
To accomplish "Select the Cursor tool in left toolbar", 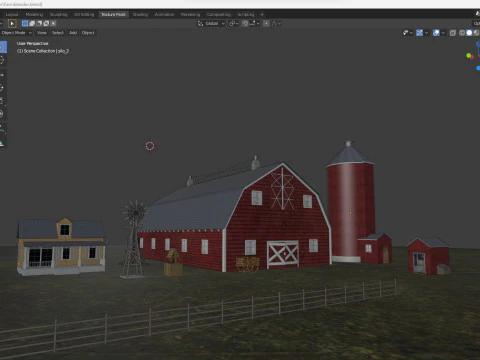I will (x=2, y=60).
